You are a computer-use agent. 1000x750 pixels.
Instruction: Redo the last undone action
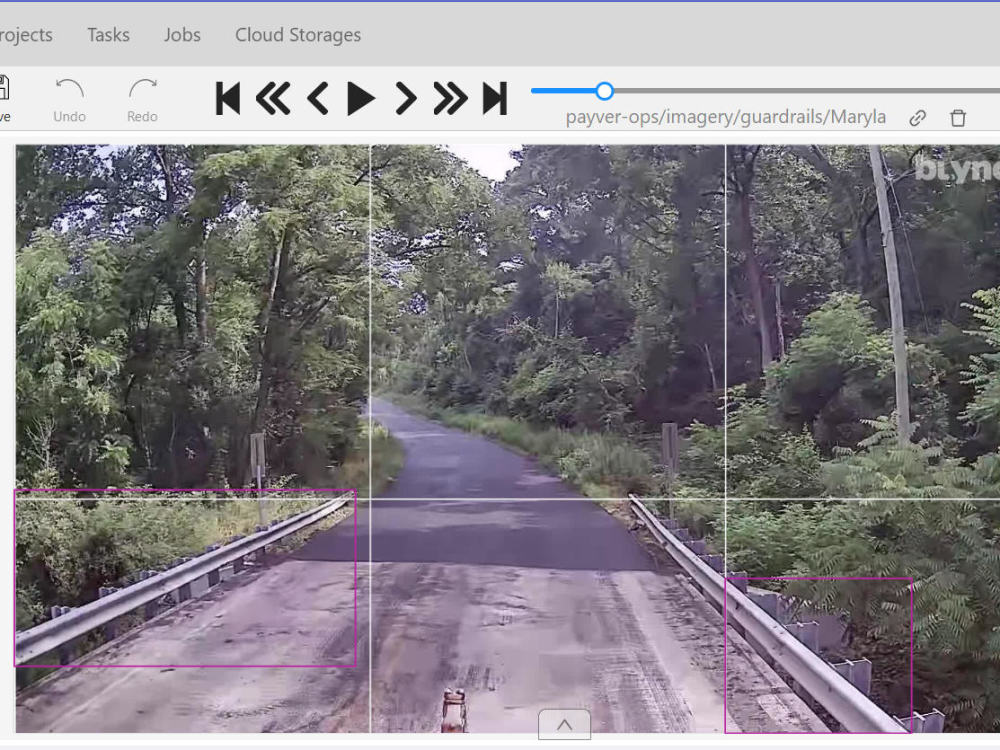142,100
